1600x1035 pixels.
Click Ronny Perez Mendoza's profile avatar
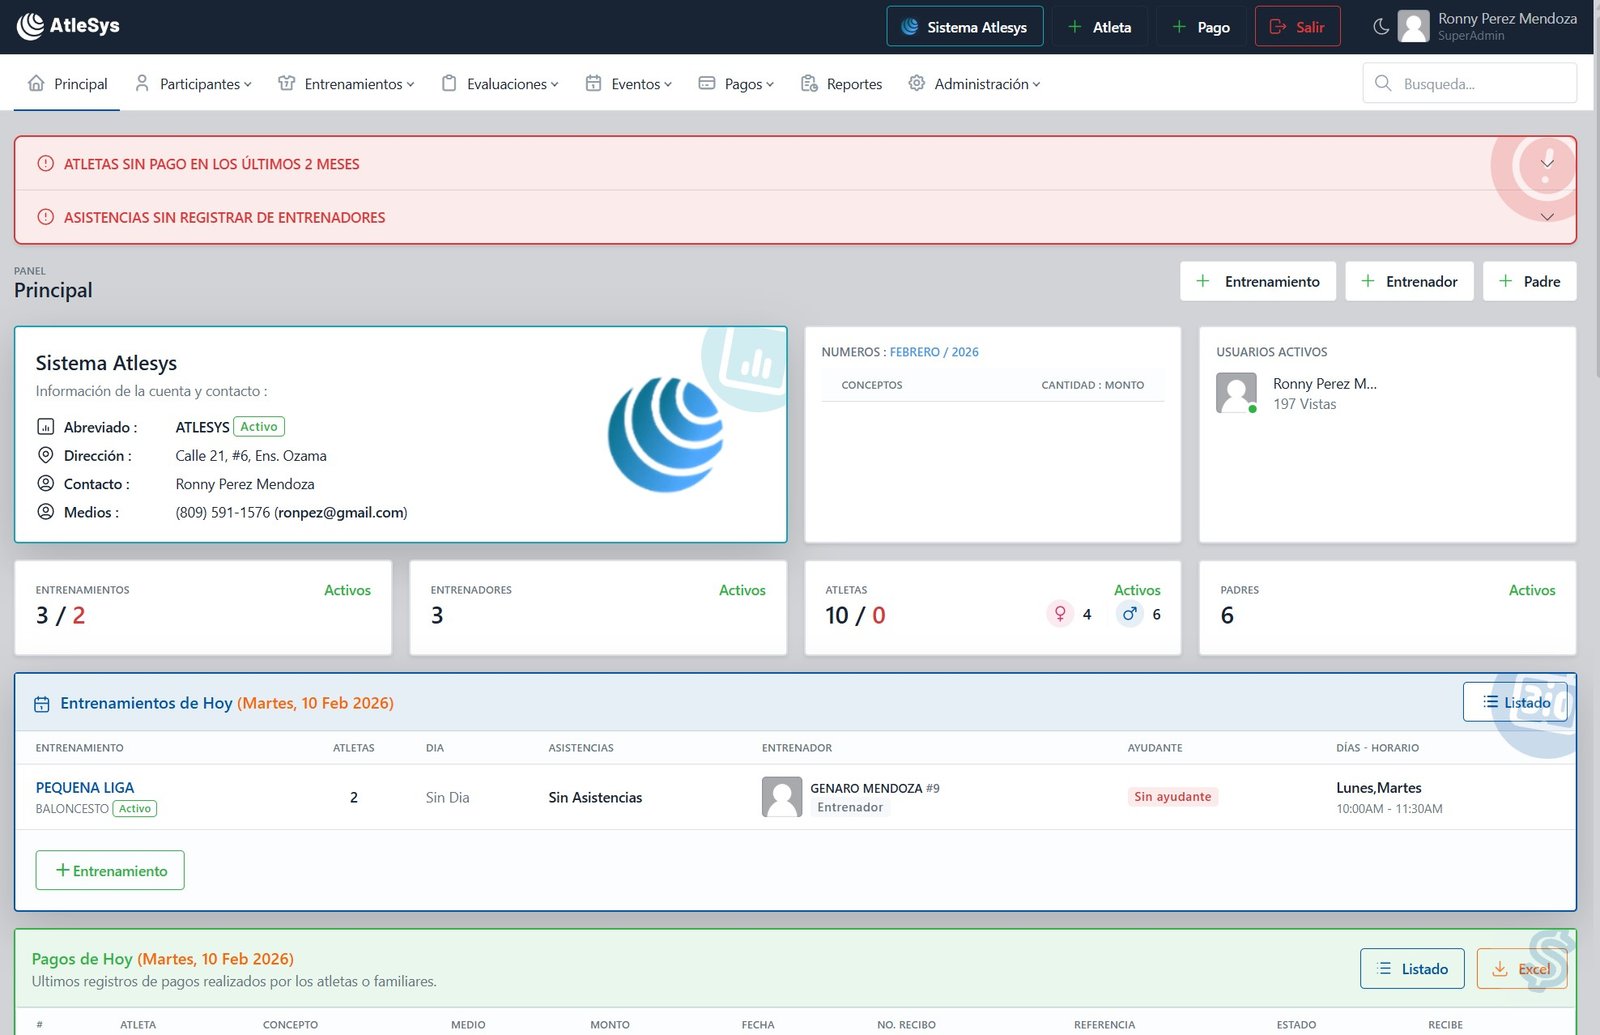pyautogui.click(x=1413, y=26)
